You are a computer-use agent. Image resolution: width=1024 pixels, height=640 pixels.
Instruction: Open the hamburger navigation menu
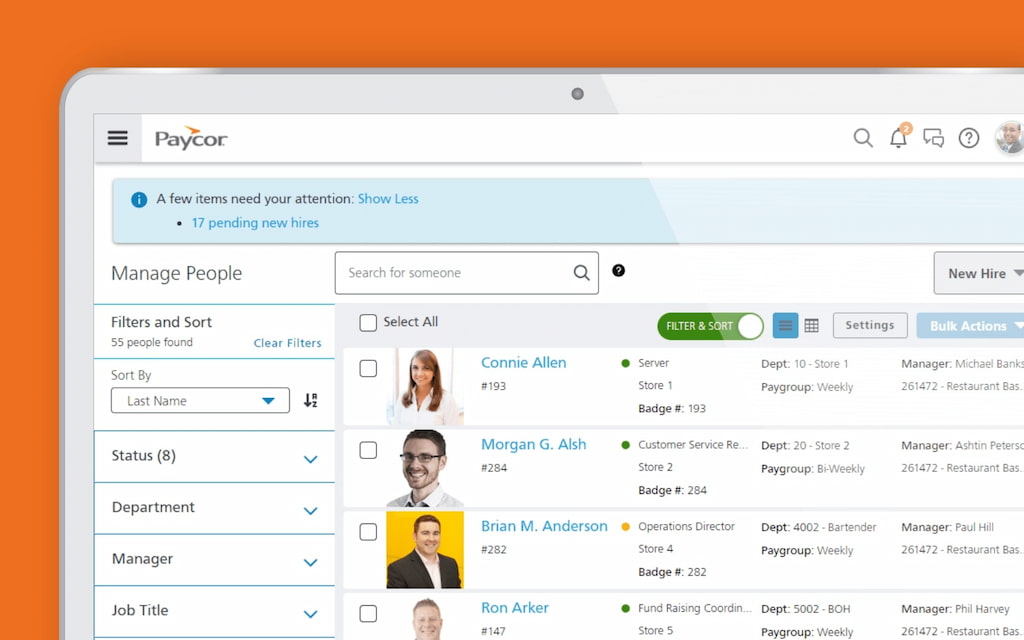point(117,138)
